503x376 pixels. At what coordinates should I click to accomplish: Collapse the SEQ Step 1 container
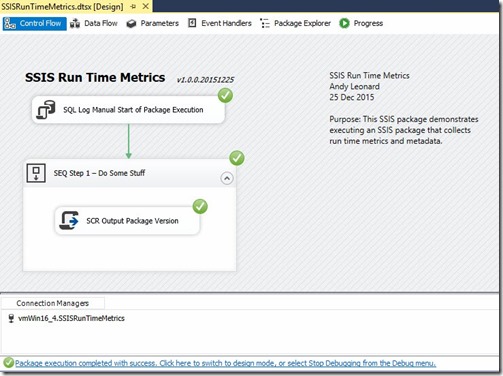227,178
